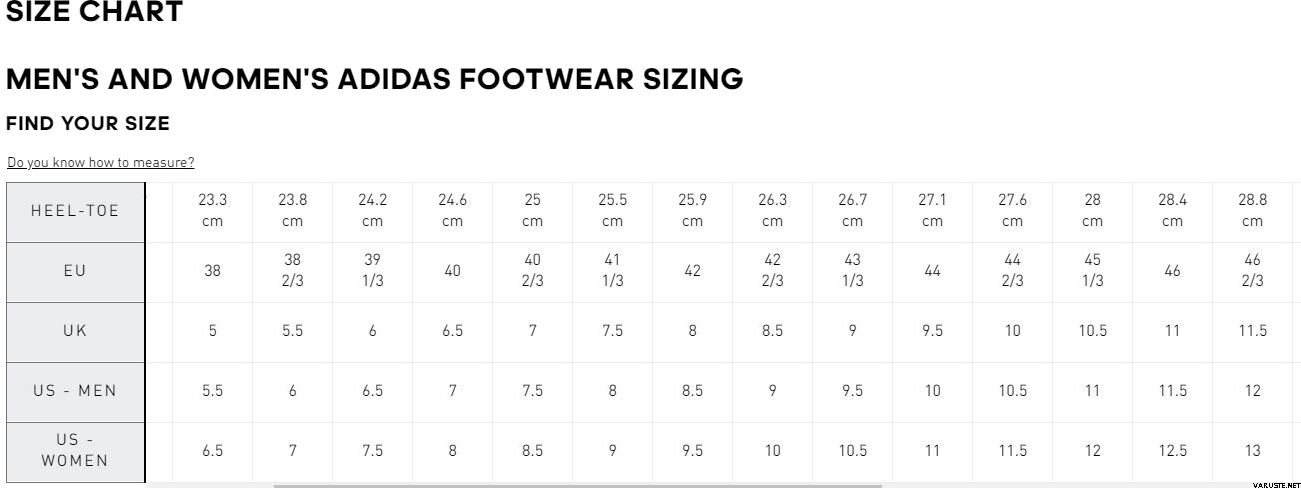Select the EU row header
The image size is (1301, 488).
(75, 271)
